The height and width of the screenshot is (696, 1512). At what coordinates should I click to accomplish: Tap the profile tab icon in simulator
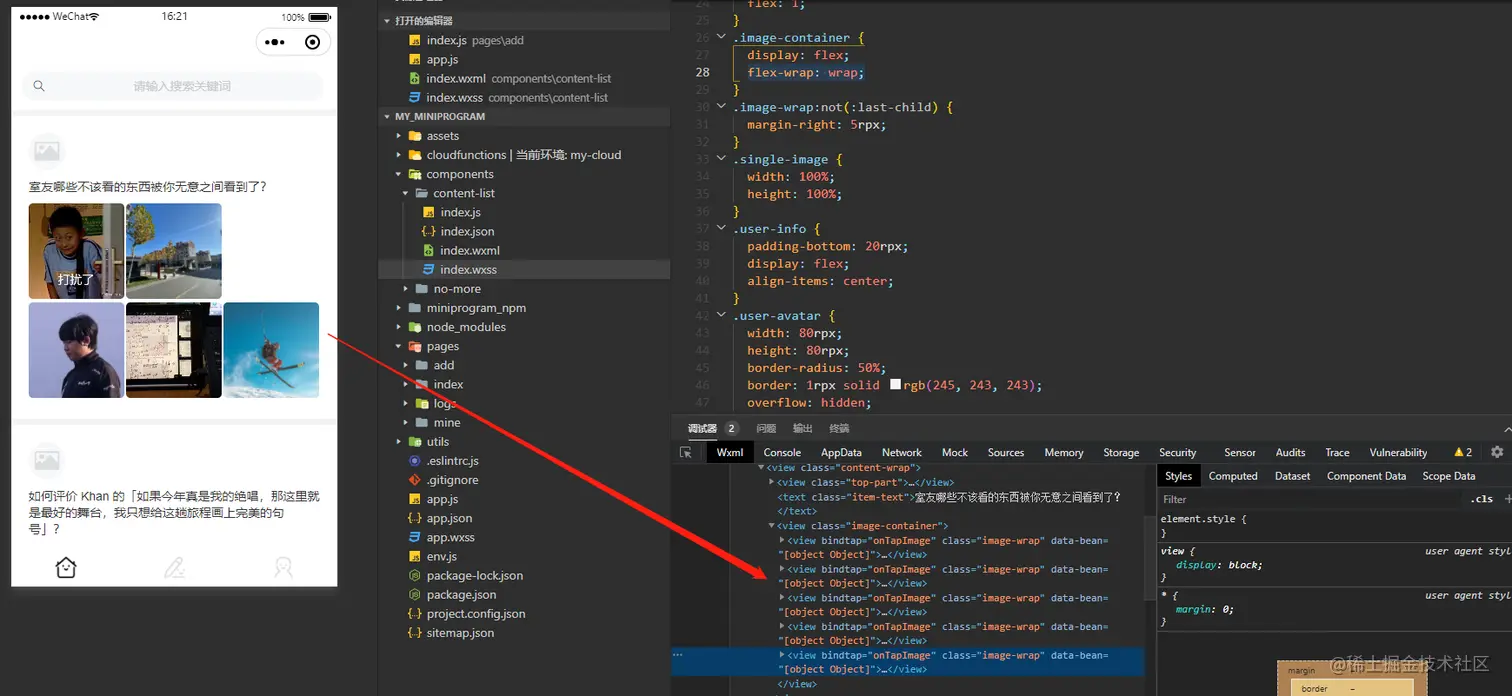[x=283, y=567]
